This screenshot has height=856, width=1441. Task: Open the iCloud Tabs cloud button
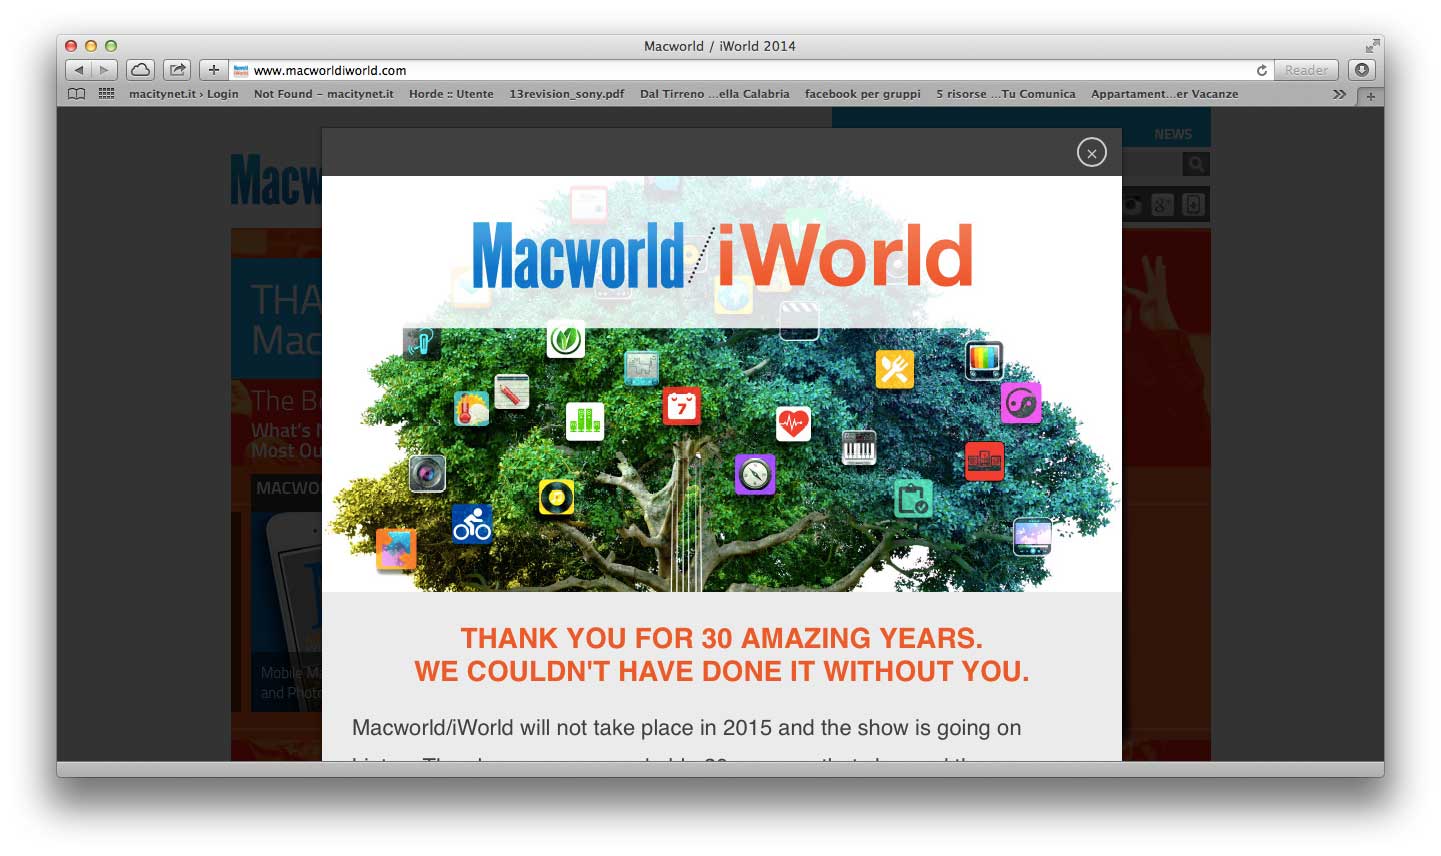(141, 70)
